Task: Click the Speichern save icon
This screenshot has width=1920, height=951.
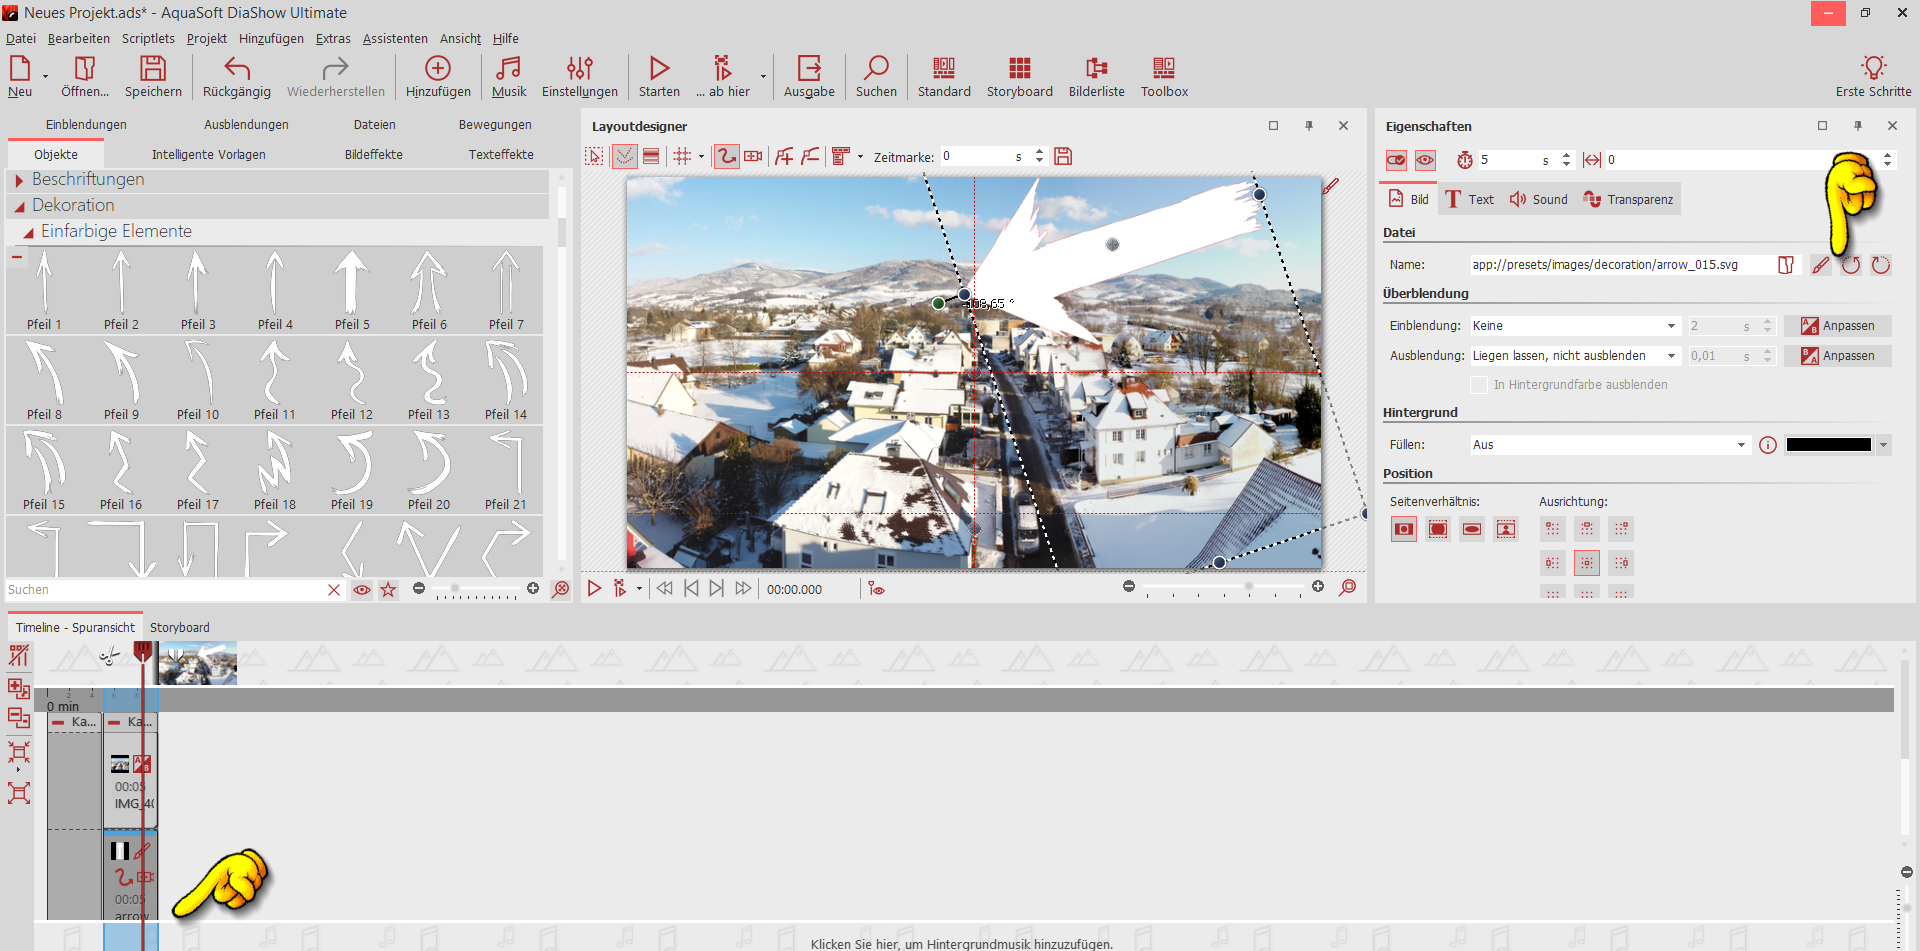Action: (x=153, y=69)
